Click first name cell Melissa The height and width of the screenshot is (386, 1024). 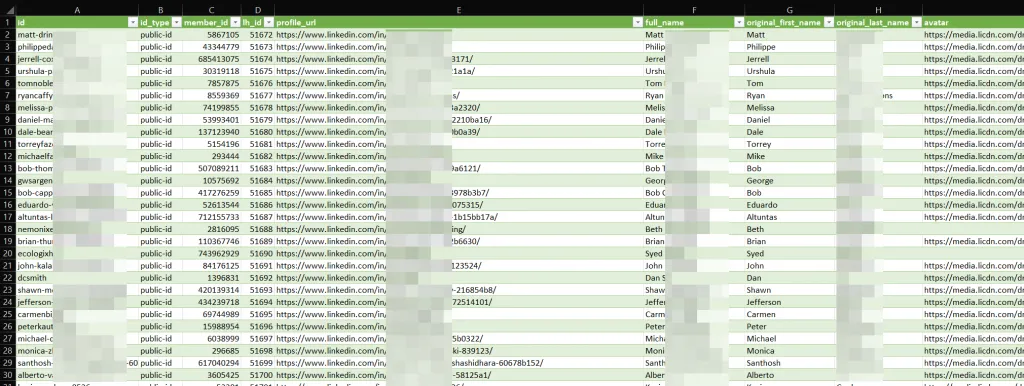[x=790, y=107]
